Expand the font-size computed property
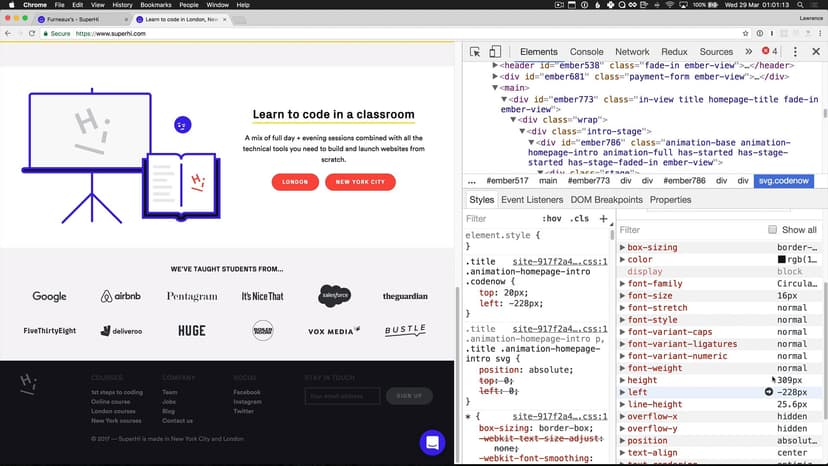This screenshot has height=466, width=828. pyautogui.click(x=622, y=296)
